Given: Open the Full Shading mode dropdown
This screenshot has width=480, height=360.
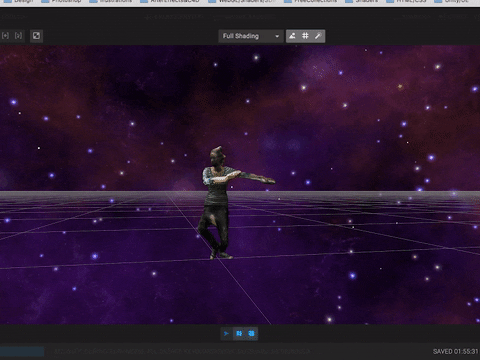Looking at the screenshot, I should coord(251,36).
